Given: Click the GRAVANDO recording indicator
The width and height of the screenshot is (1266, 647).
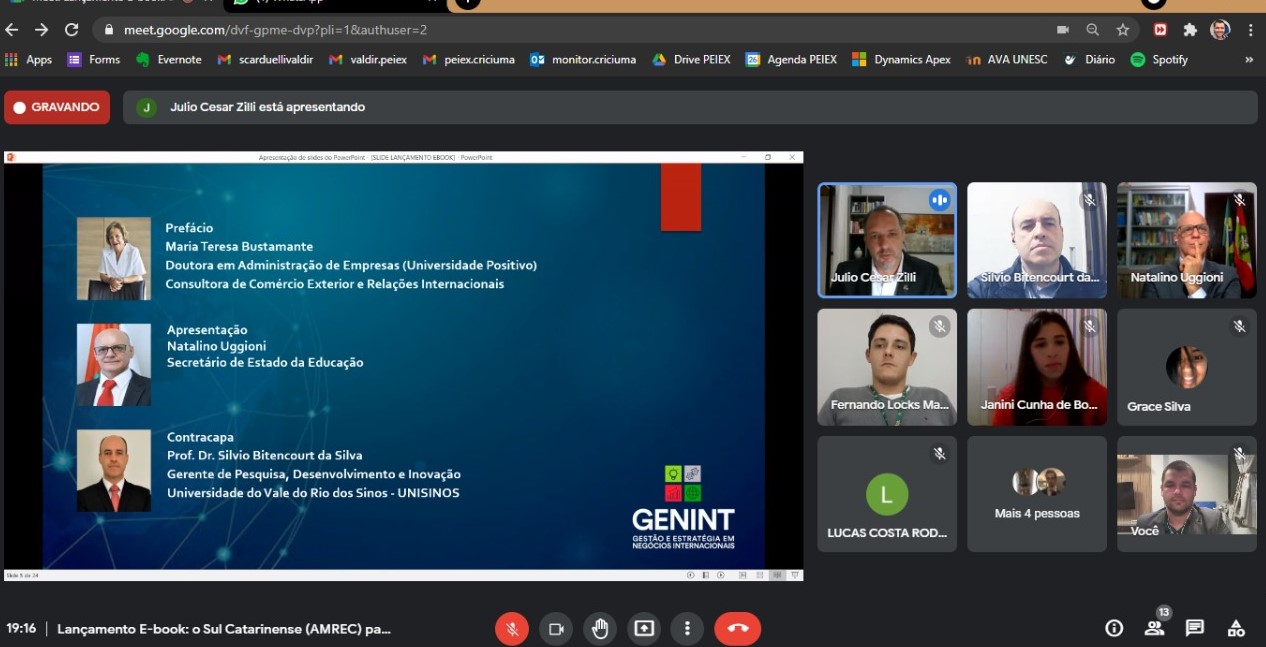Looking at the screenshot, I should coord(57,107).
